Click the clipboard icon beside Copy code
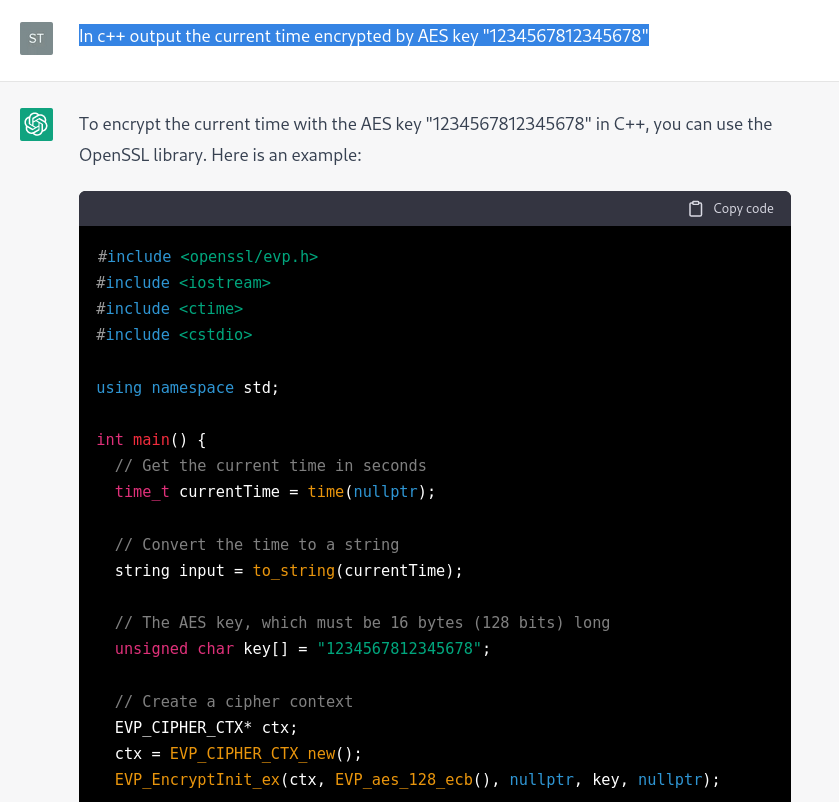 click(696, 209)
